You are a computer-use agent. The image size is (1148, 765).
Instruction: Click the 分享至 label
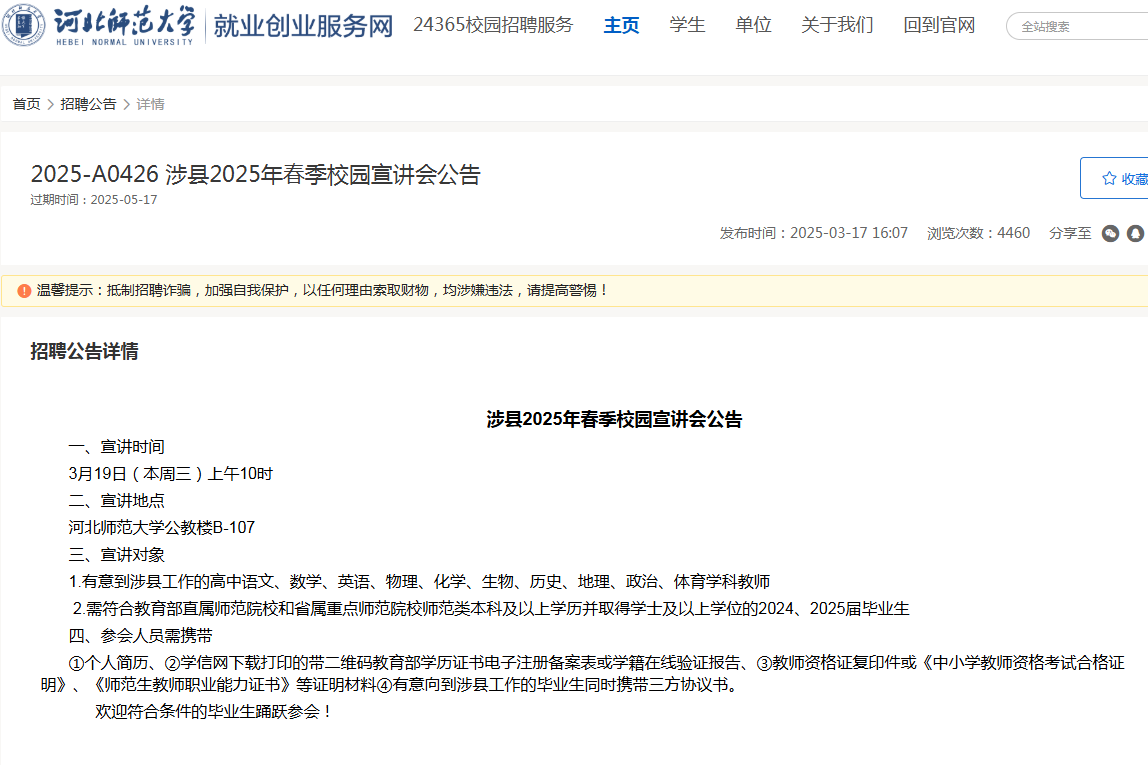pyautogui.click(x=1070, y=233)
